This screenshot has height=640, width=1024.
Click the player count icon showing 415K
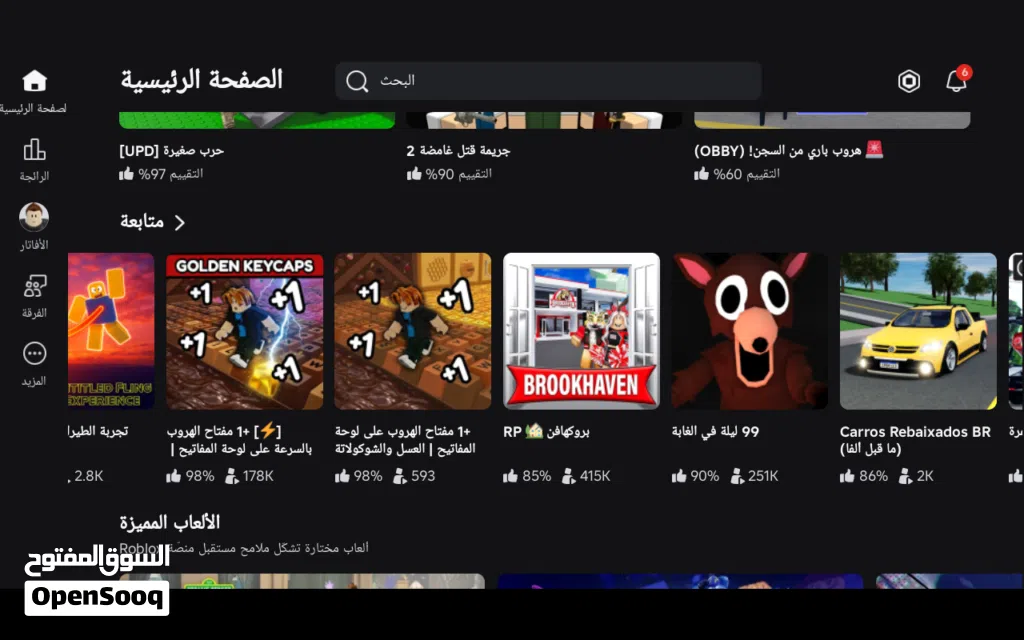(569, 476)
